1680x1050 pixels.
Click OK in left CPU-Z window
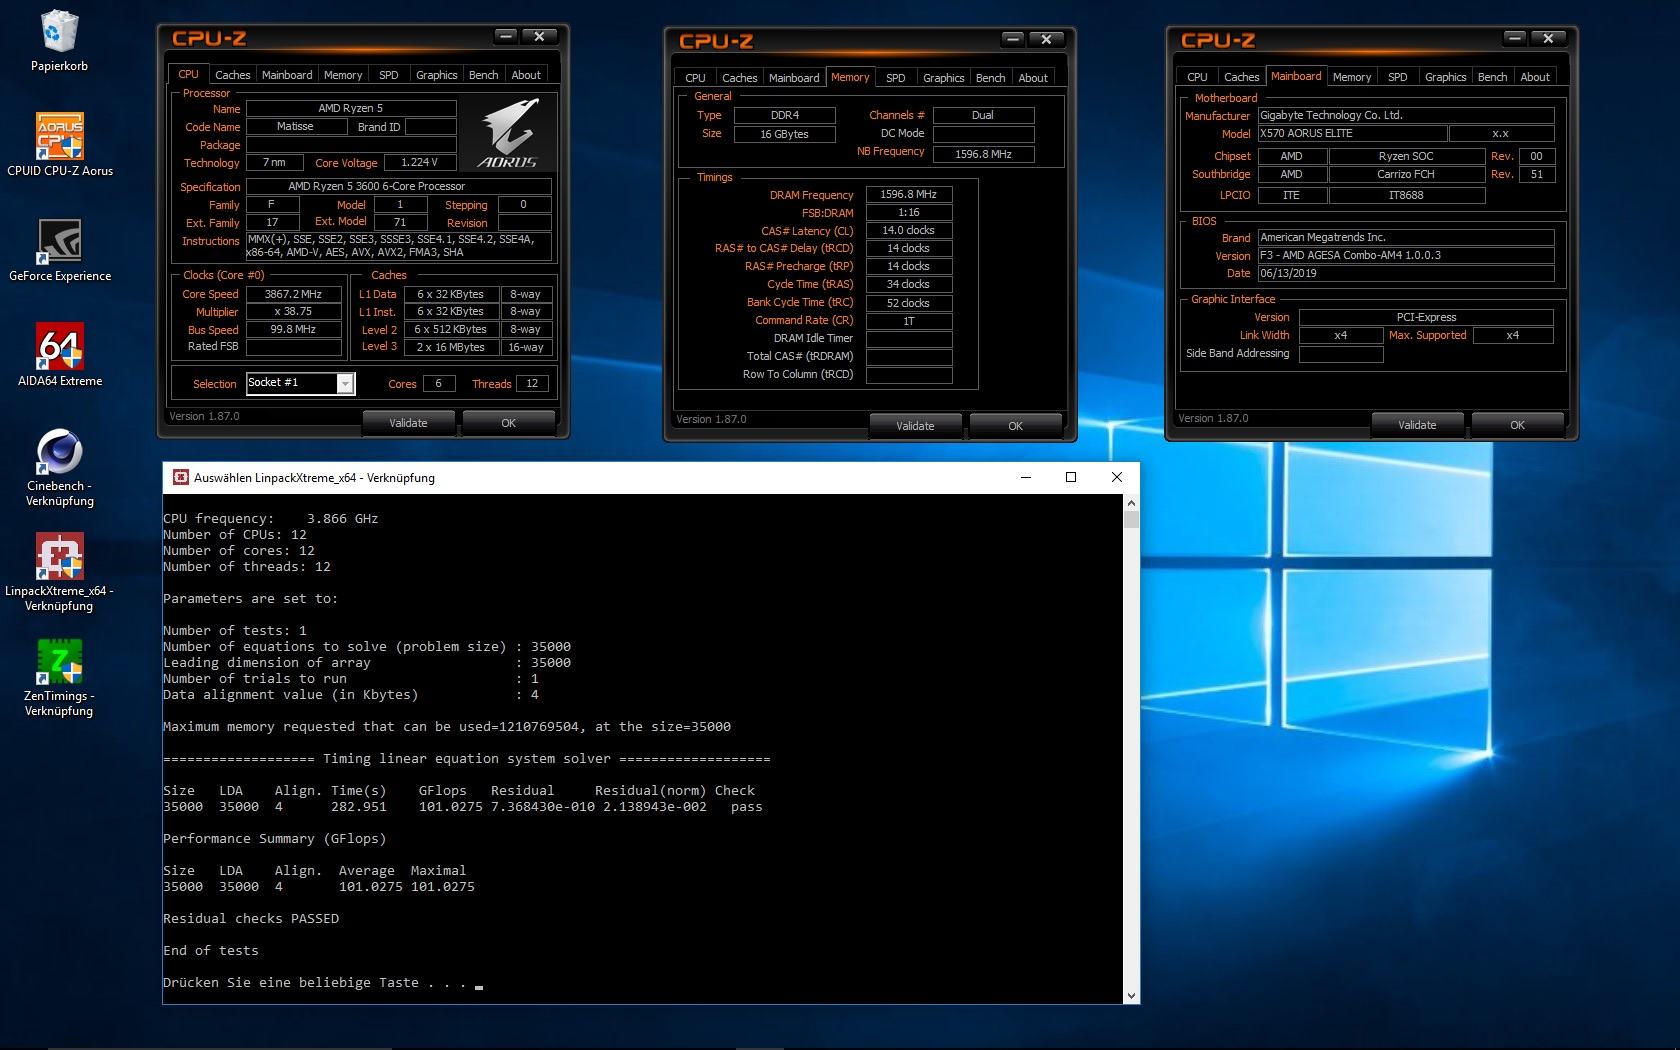click(x=508, y=423)
